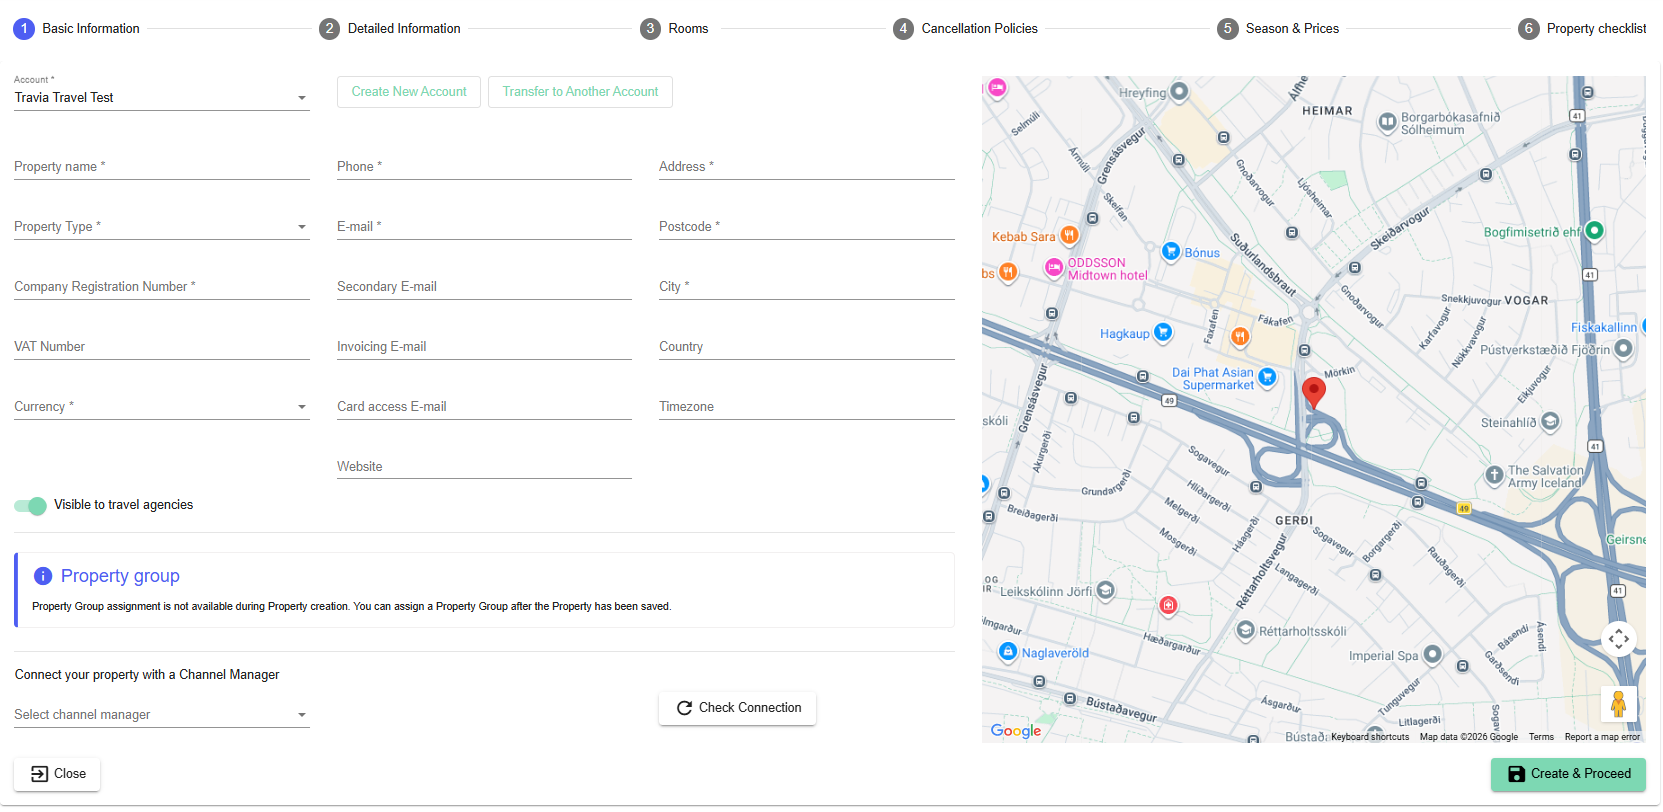Focus the Invoicing E-mail field
Viewport: 1663px width, 812px height.
(484, 347)
